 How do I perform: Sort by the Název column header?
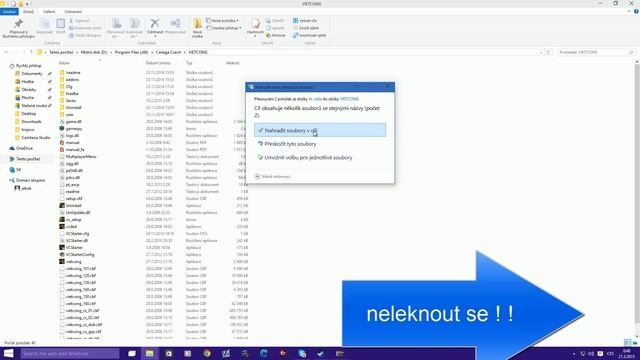point(64,63)
